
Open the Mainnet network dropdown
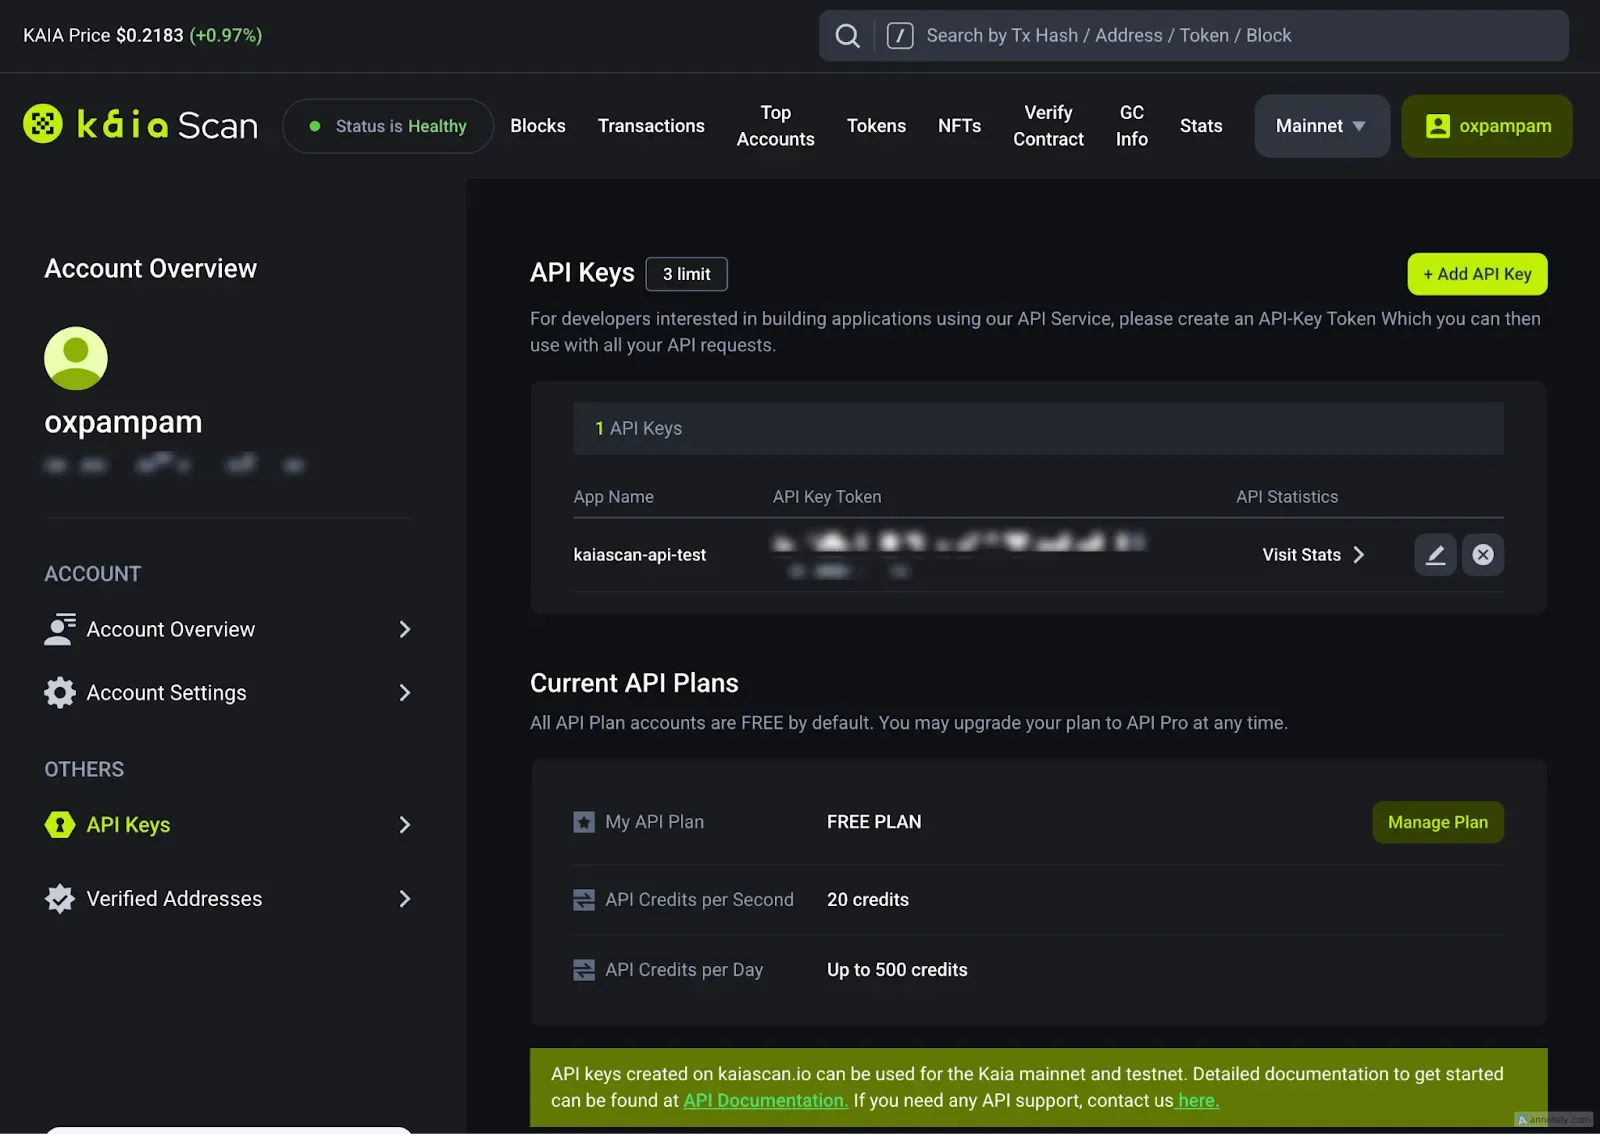point(1321,126)
